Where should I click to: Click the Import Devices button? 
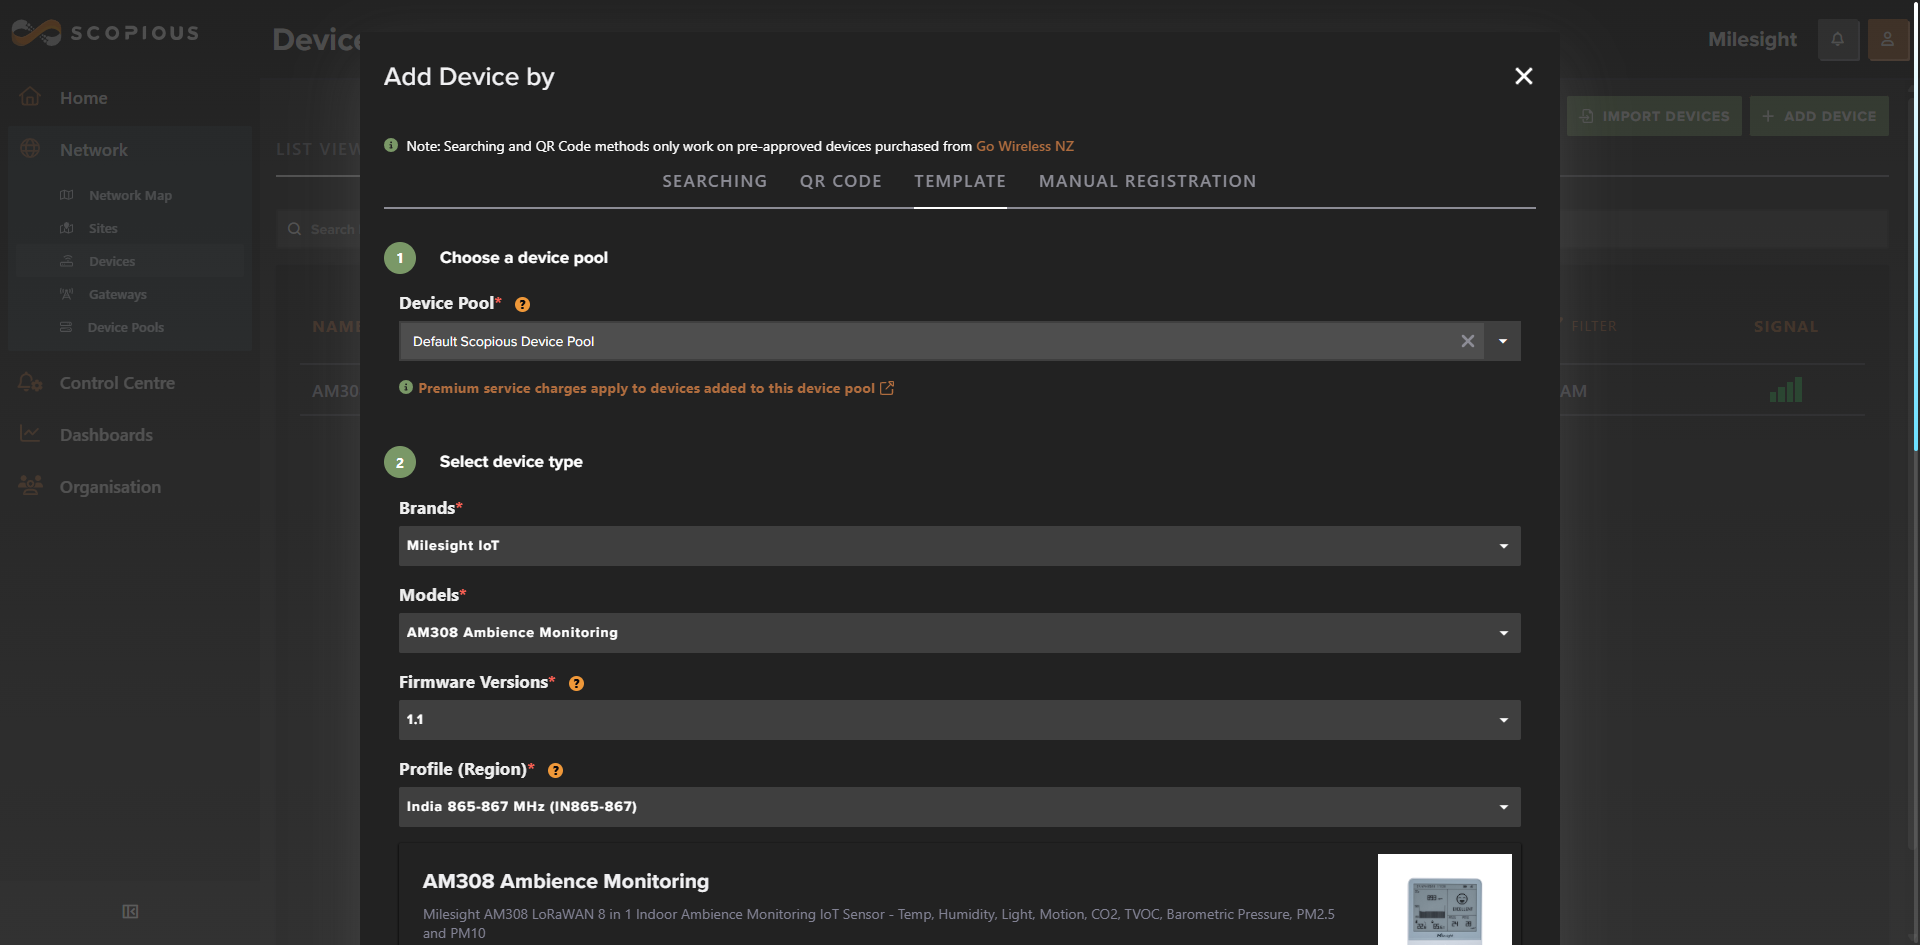pyautogui.click(x=1654, y=116)
